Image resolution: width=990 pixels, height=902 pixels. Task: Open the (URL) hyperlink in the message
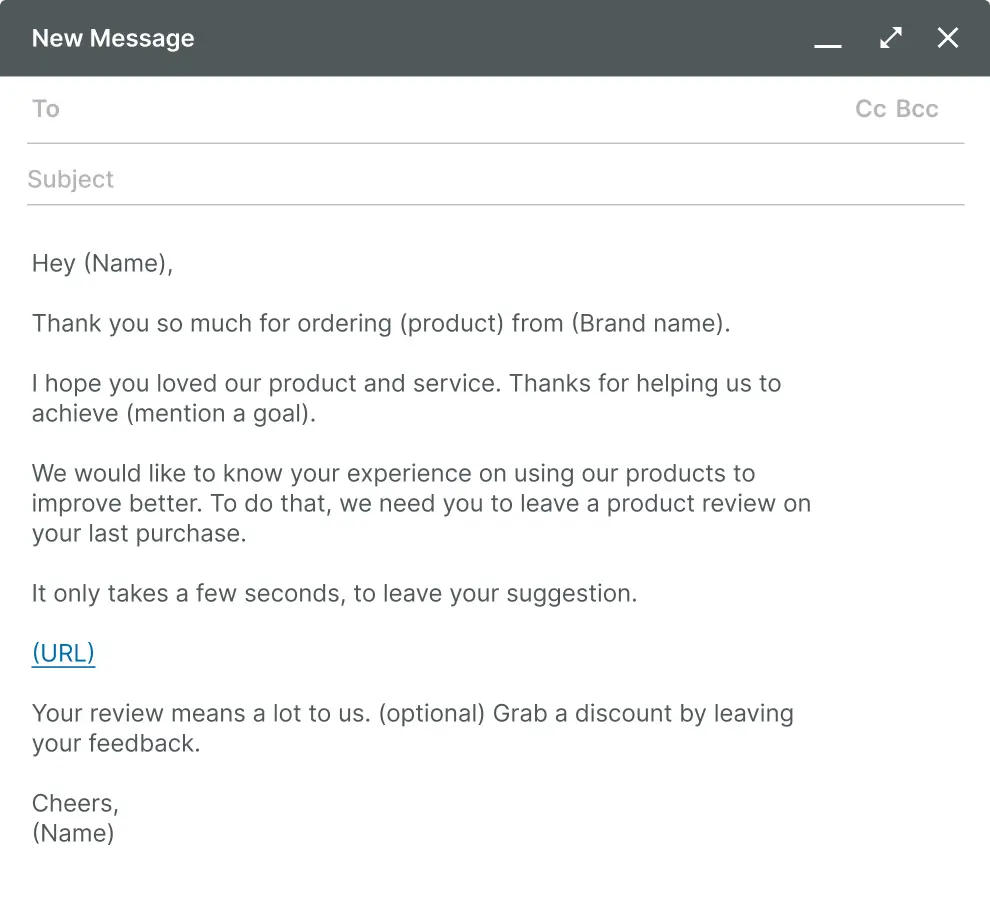pyautogui.click(x=63, y=653)
